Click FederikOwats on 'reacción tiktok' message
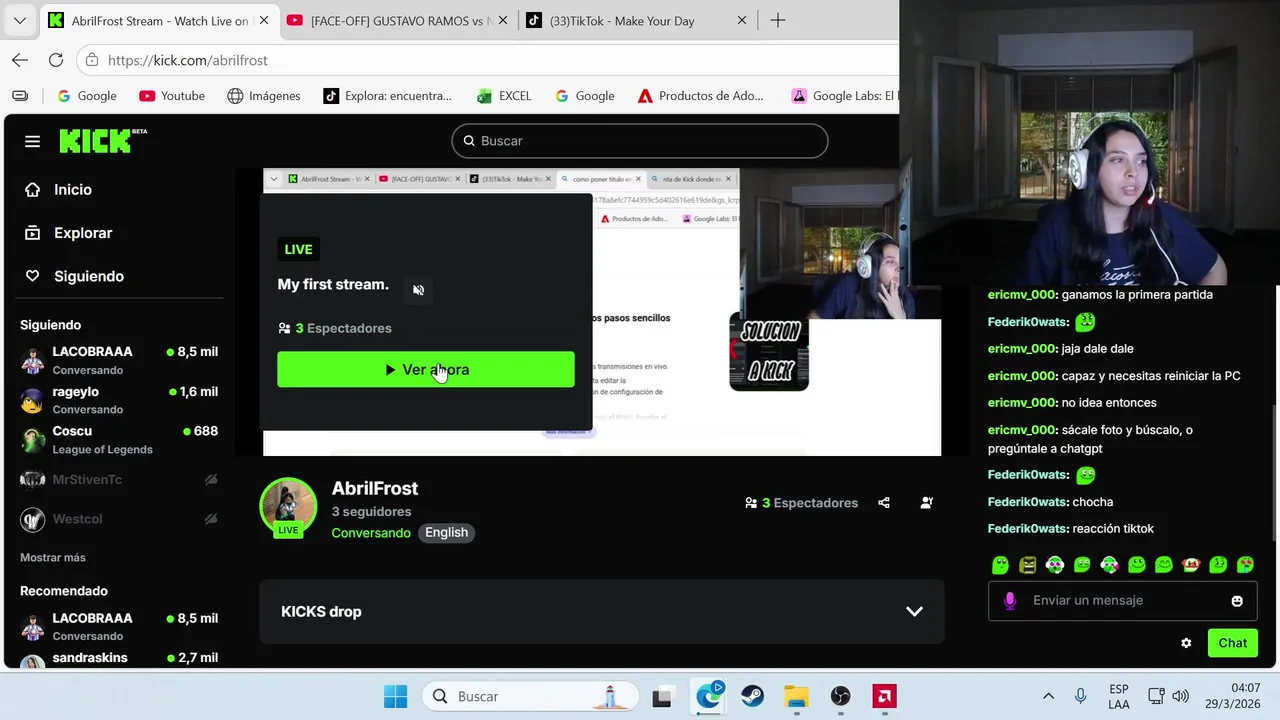Viewport: 1280px width, 720px height. point(1028,529)
